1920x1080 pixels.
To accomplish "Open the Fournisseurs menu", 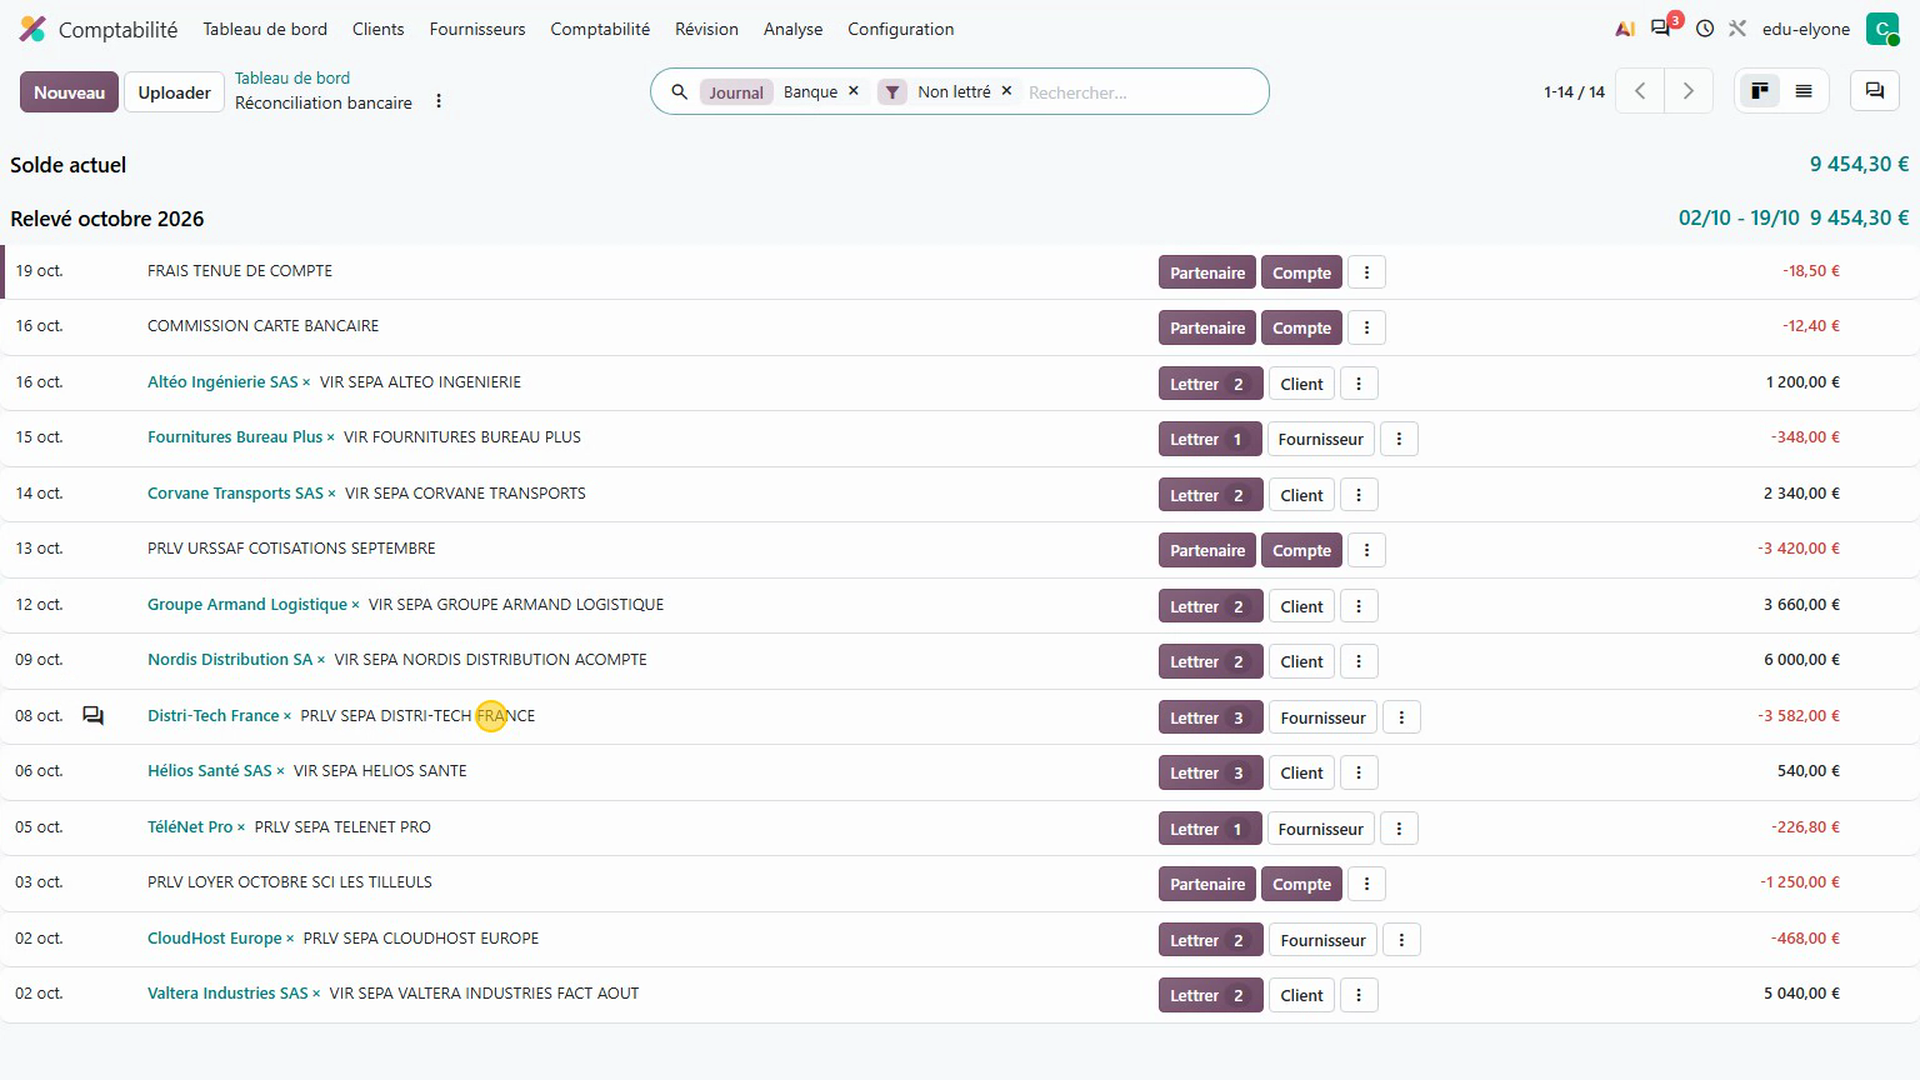I will (477, 29).
